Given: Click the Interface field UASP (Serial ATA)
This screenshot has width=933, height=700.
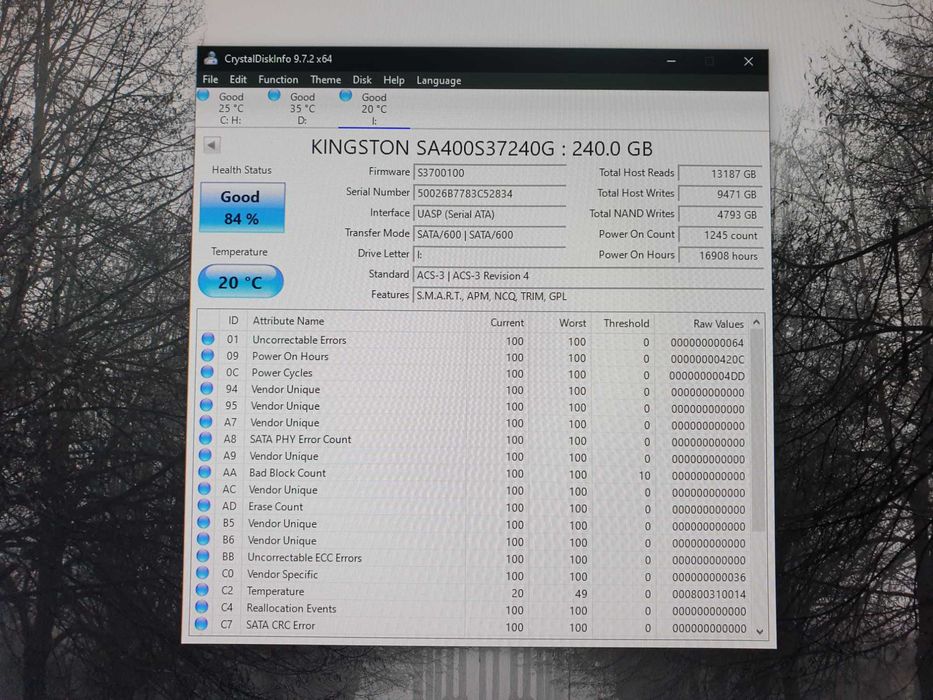Looking at the screenshot, I should click(x=489, y=214).
